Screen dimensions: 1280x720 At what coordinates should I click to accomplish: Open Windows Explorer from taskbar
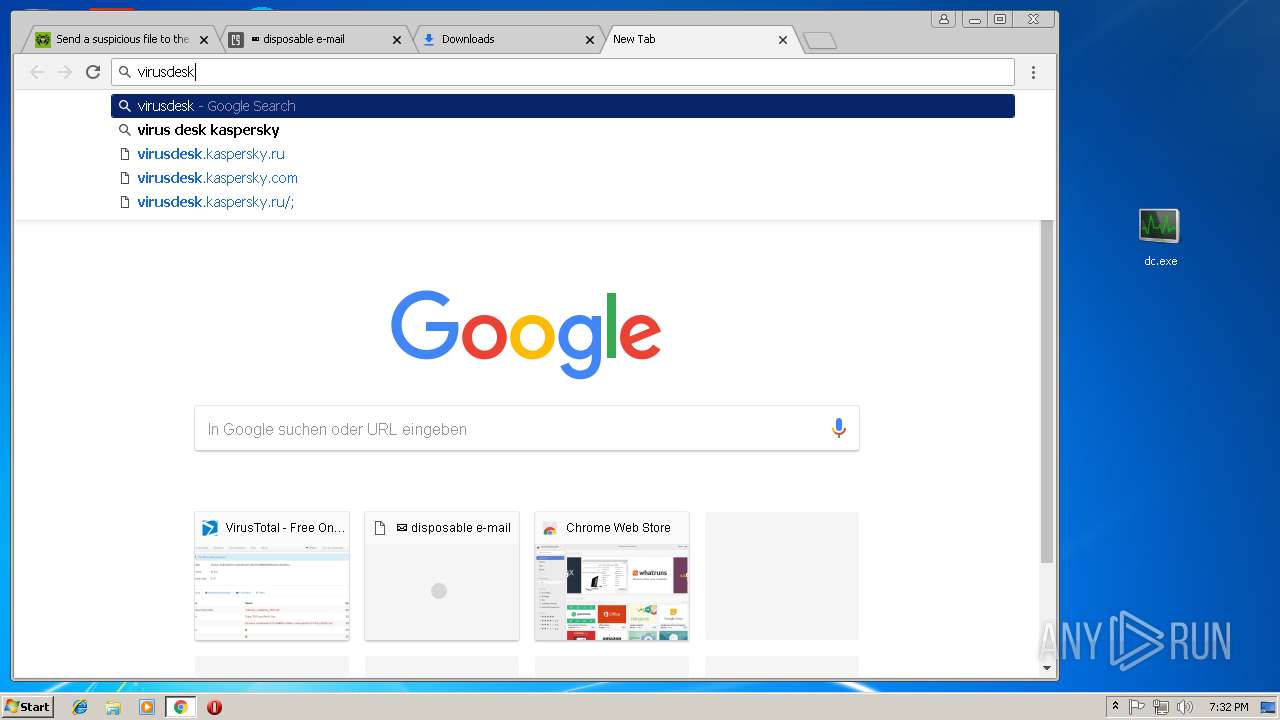tap(113, 707)
